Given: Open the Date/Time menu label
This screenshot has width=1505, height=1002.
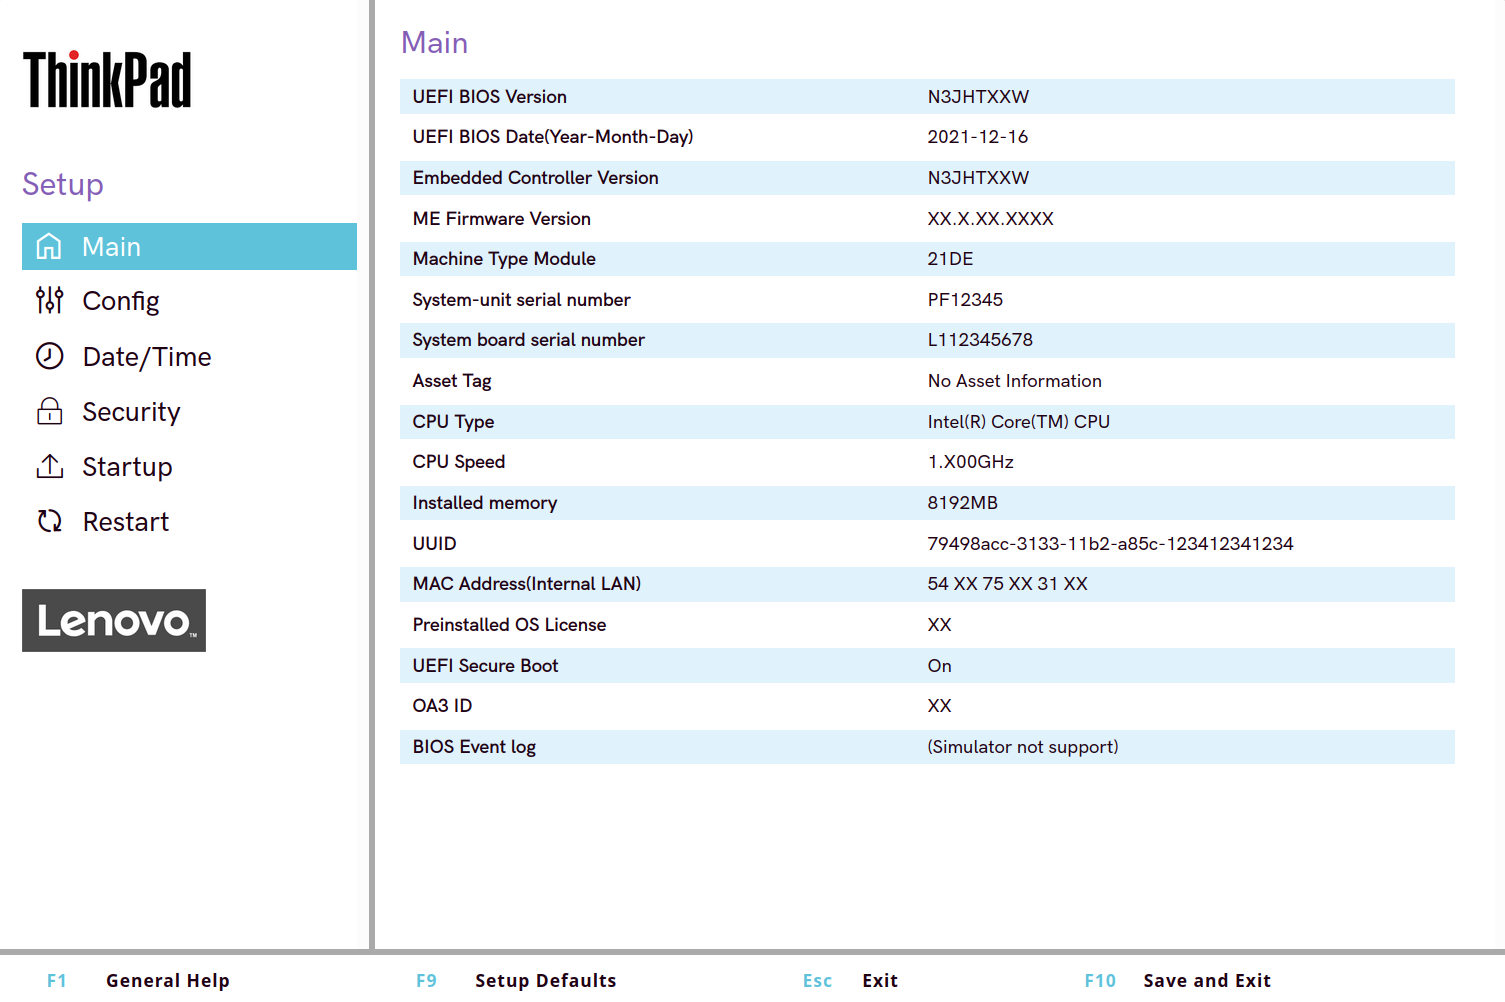Looking at the screenshot, I should [x=147, y=357].
